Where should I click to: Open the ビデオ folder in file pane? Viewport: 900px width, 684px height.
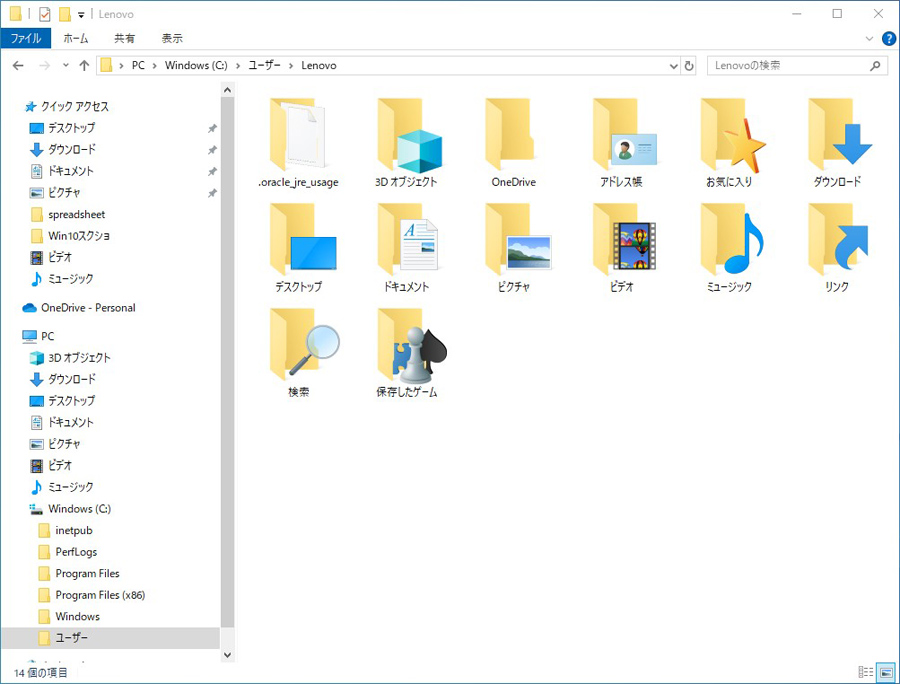622,248
